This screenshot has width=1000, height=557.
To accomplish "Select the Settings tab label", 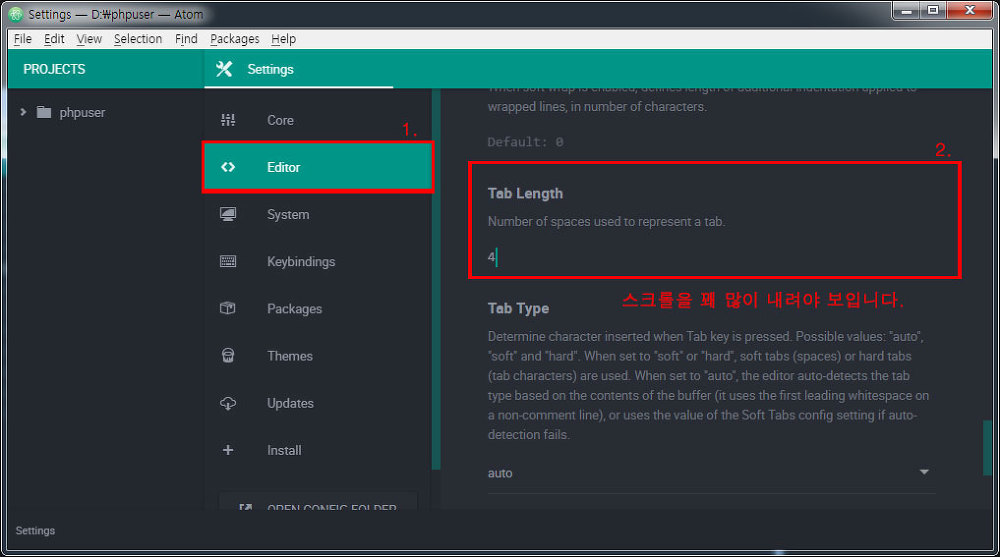I will click(270, 69).
